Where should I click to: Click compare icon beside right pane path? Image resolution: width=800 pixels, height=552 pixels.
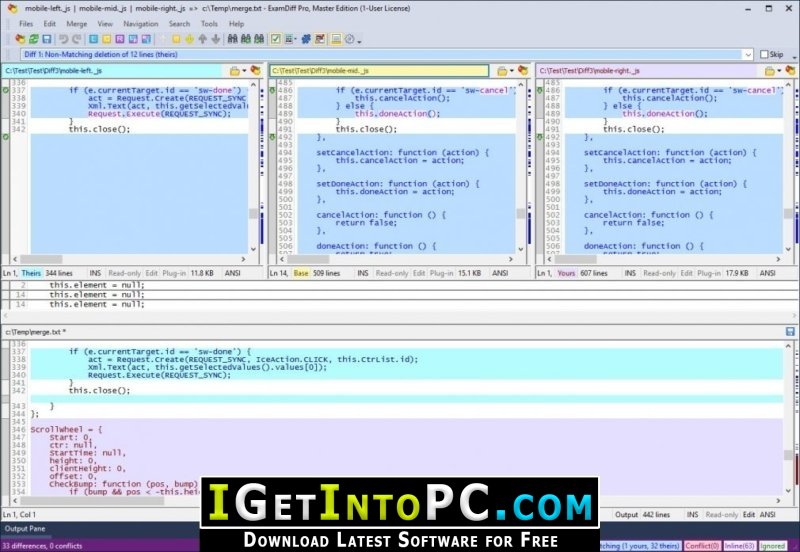790,70
